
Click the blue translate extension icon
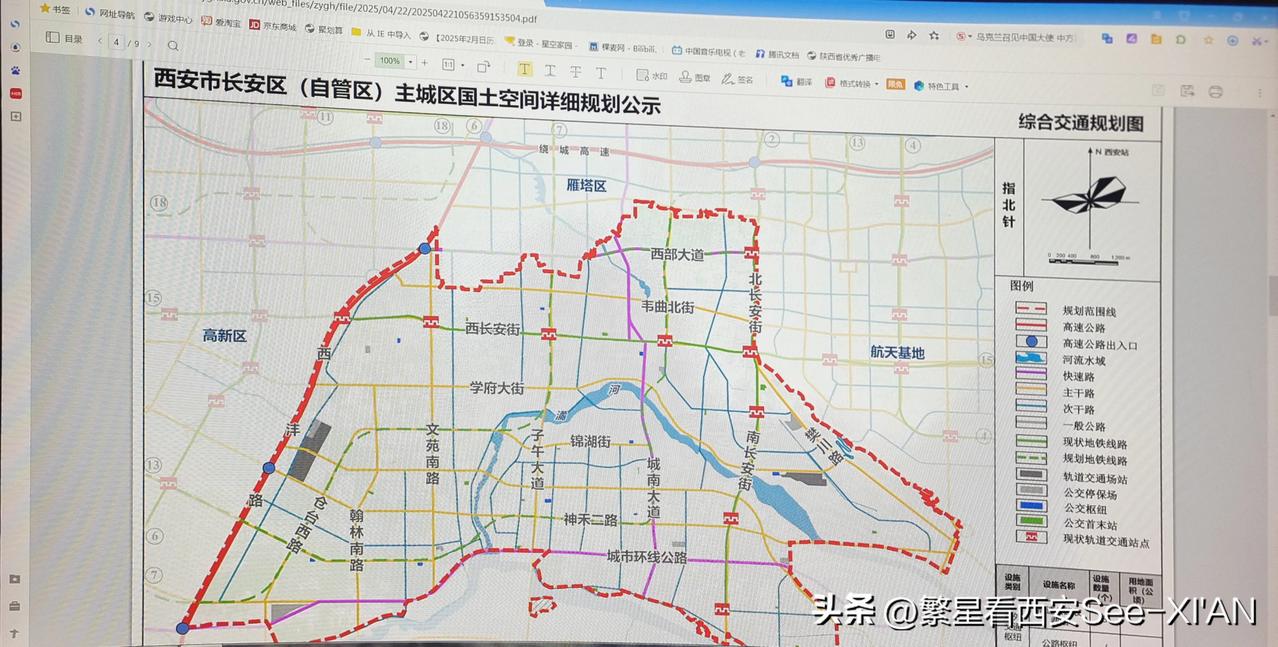pos(1107,39)
